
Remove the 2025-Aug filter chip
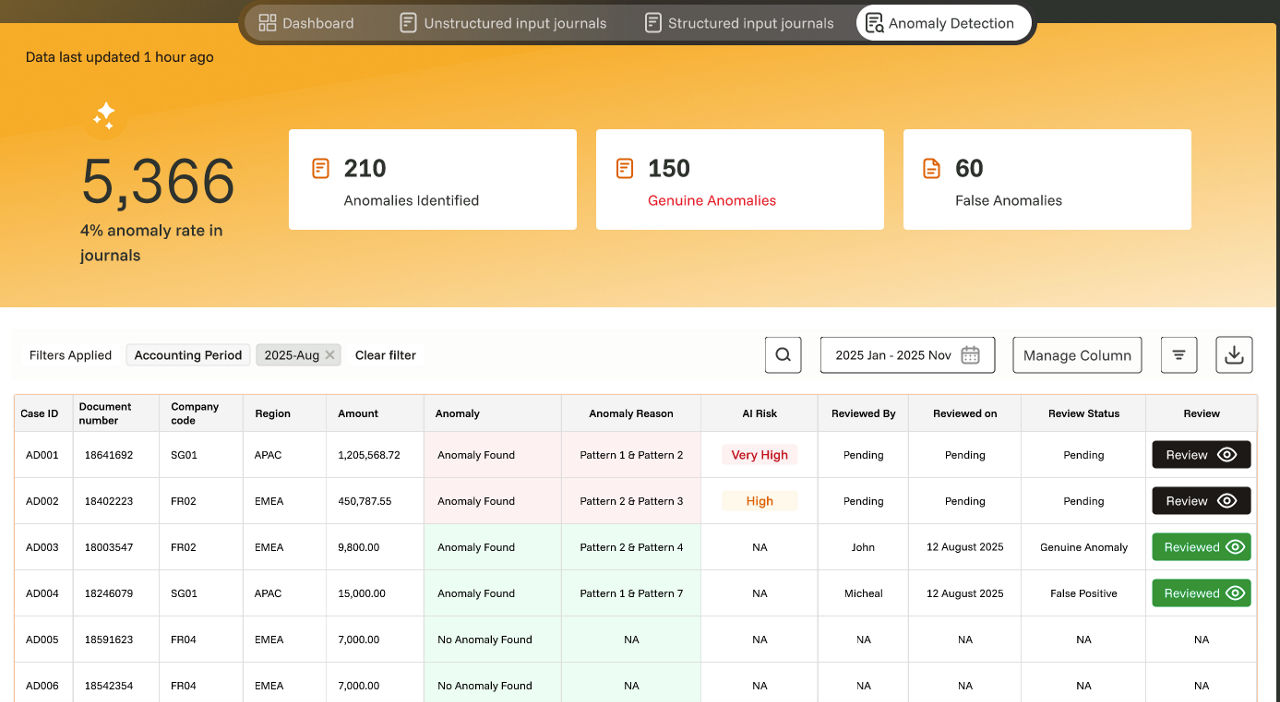point(330,355)
